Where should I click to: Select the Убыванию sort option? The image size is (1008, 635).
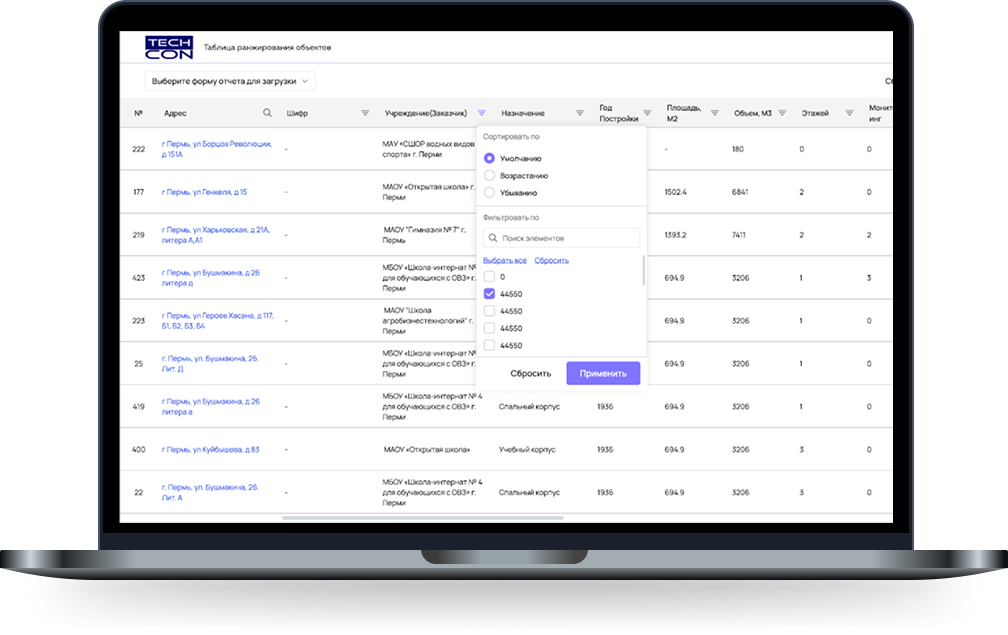[489, 193]
